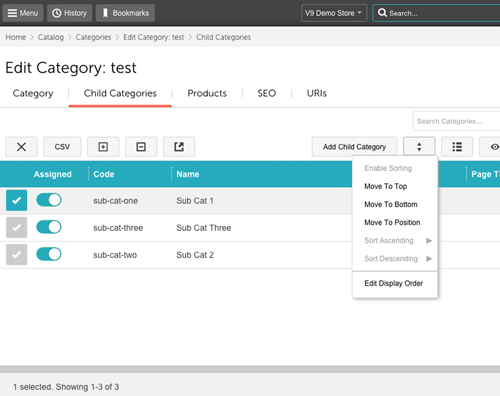Sort by the Name column header
Screen dimensions: 500x396
188,174
